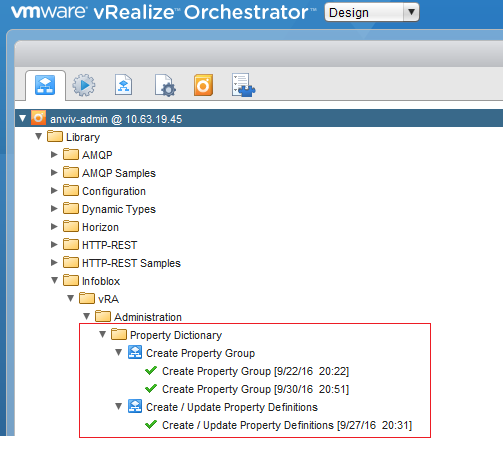
Task: Collapse the vRA folder
Action: click(x=71, y=298)
